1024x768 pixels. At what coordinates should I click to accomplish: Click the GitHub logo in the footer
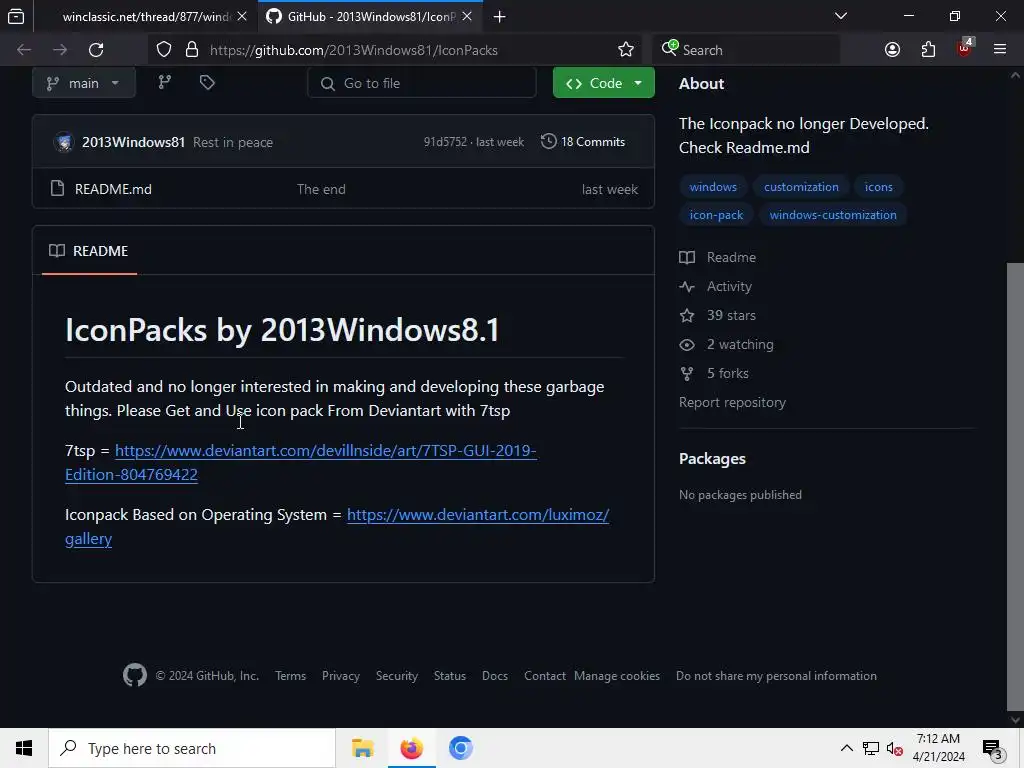(135, 675)
